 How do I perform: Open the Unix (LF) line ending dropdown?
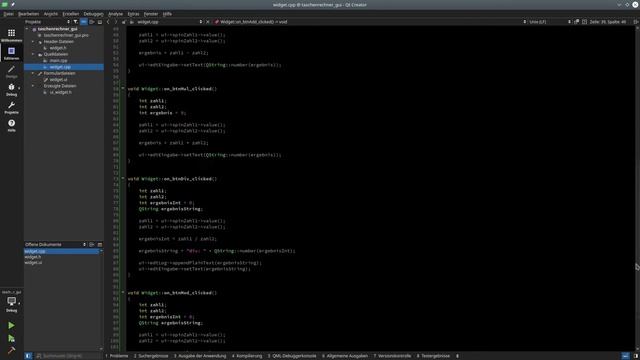tap(549, 22)
